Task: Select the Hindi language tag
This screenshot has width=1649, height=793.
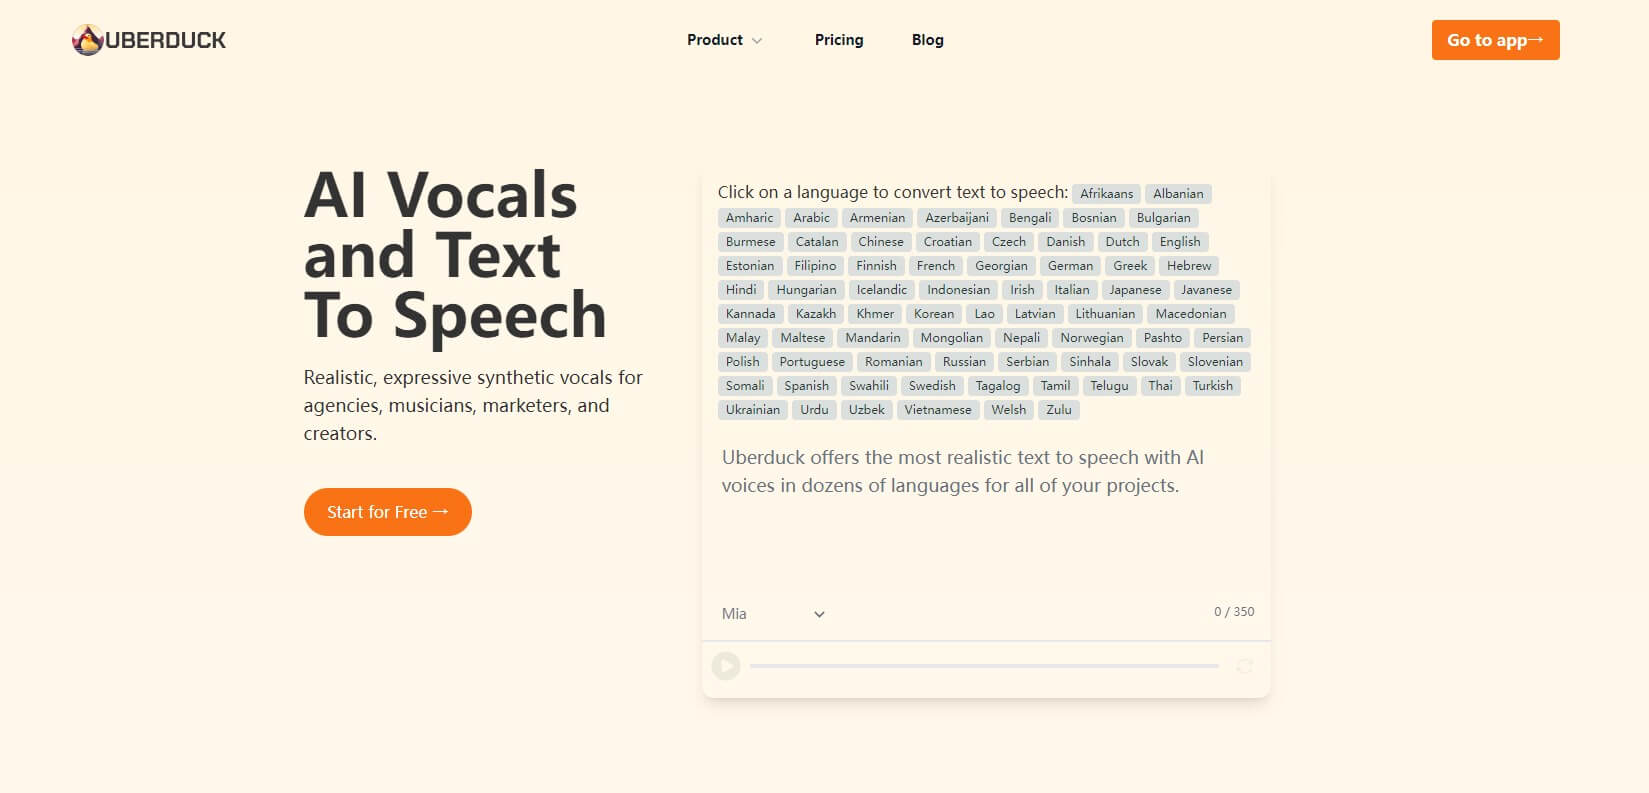Action: click(x=741, y=290)
